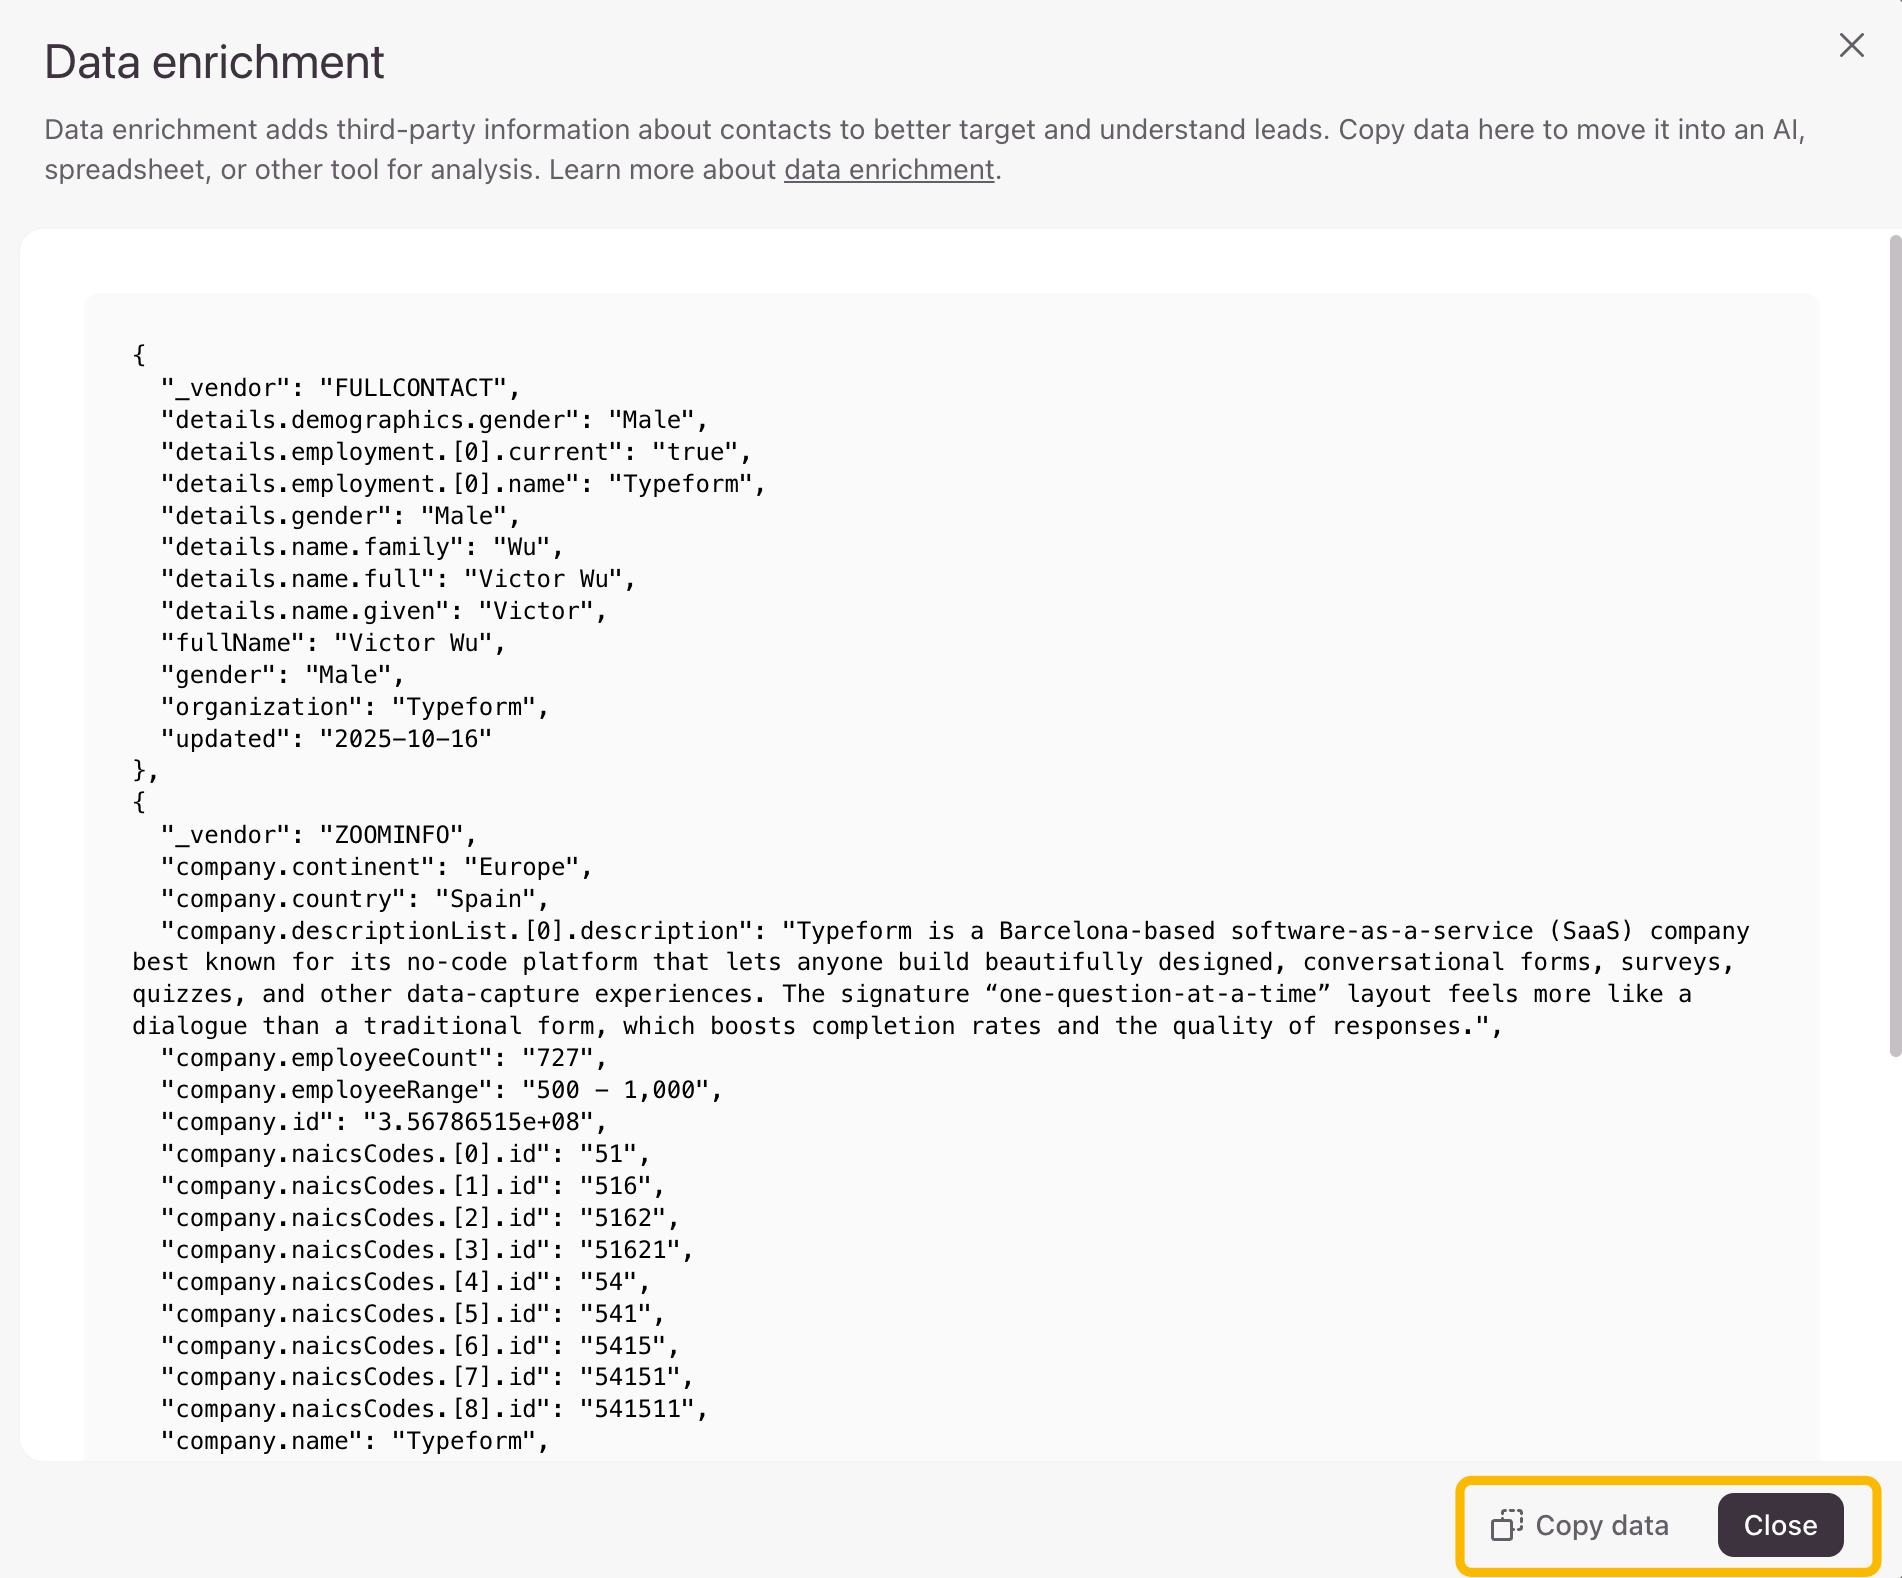Click the organization "Typeform" line

(x=354, y=707)
